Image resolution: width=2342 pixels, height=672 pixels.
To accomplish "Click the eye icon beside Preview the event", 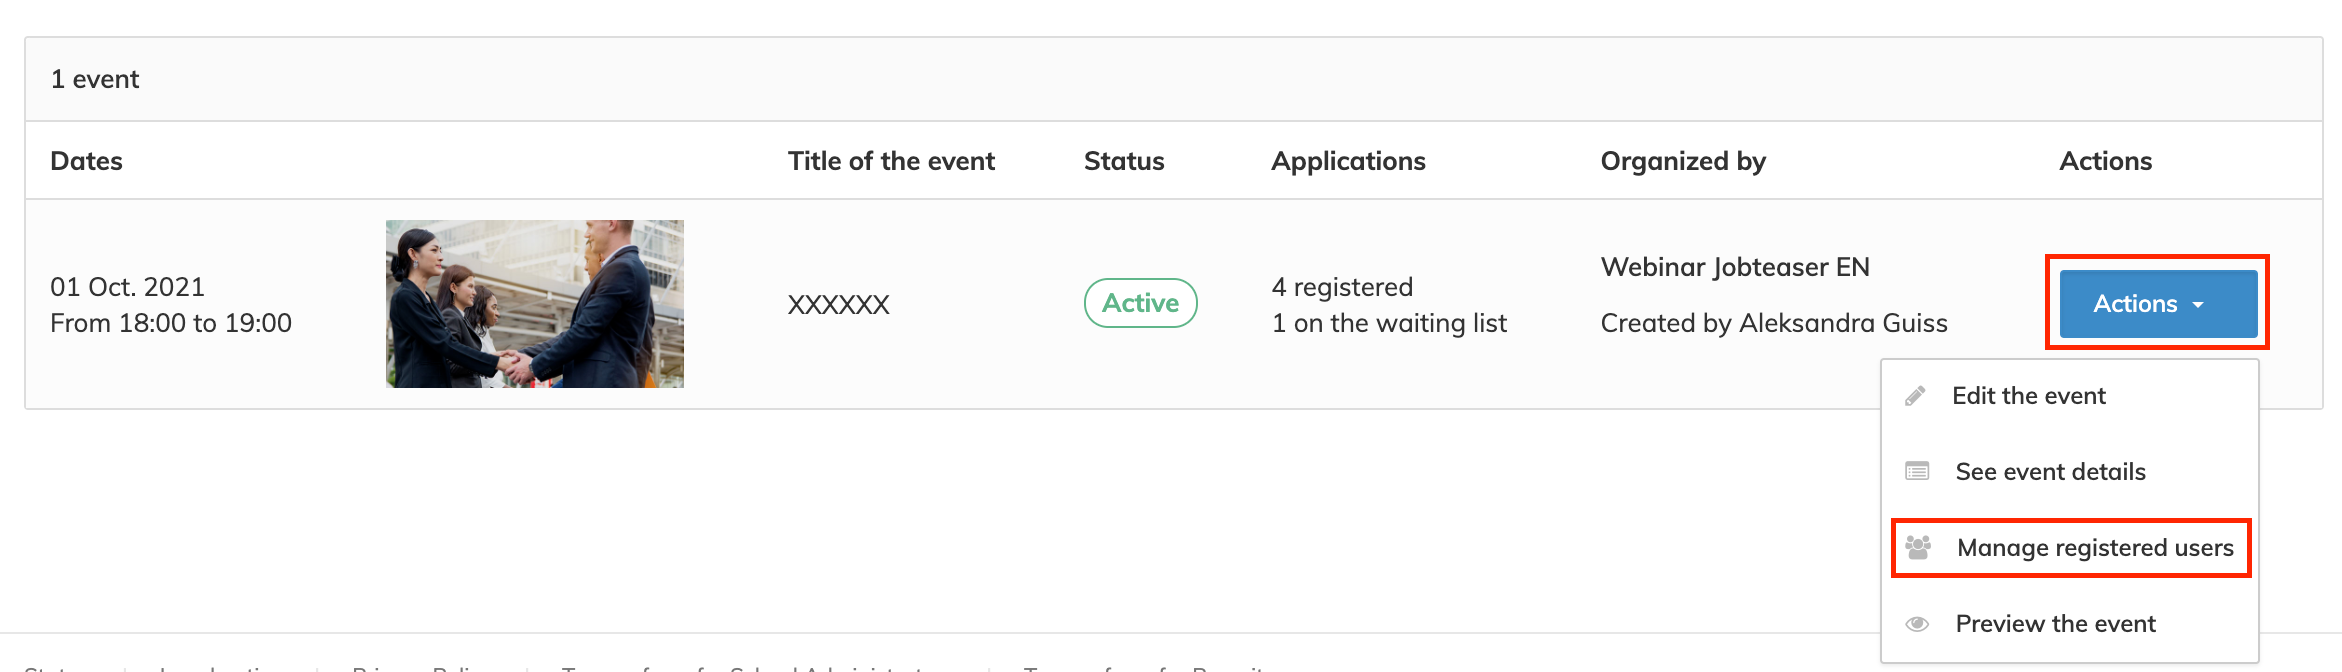I will click(x=1917, y=624).
